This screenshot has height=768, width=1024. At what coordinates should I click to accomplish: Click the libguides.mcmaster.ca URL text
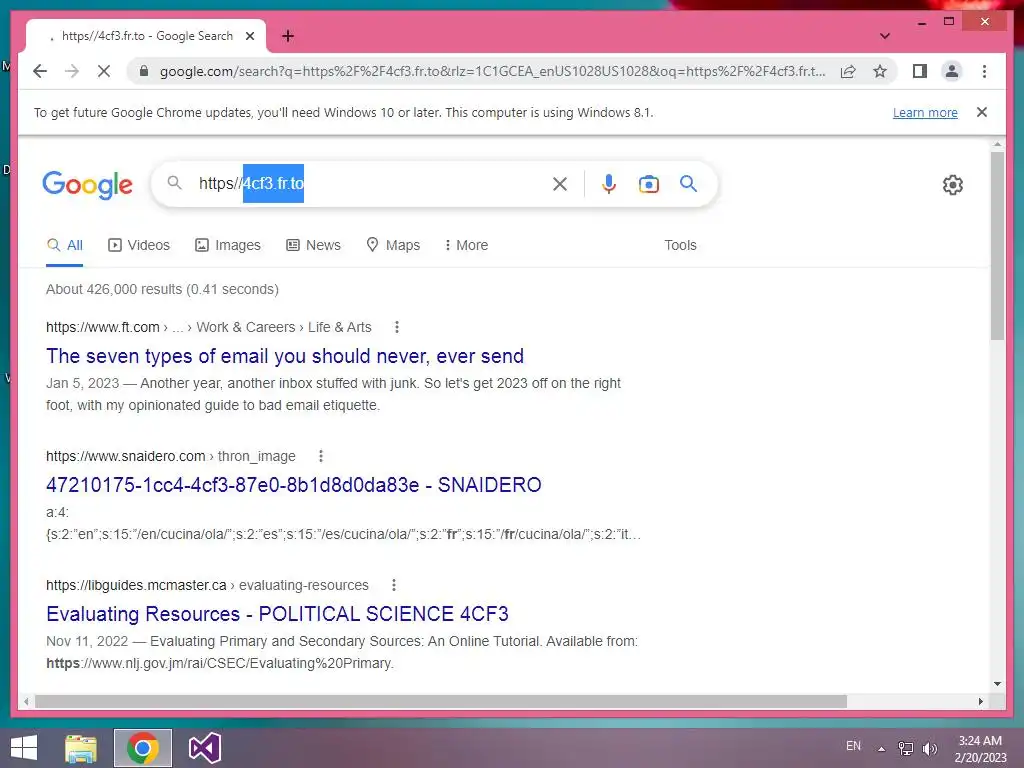coord(136,585)
